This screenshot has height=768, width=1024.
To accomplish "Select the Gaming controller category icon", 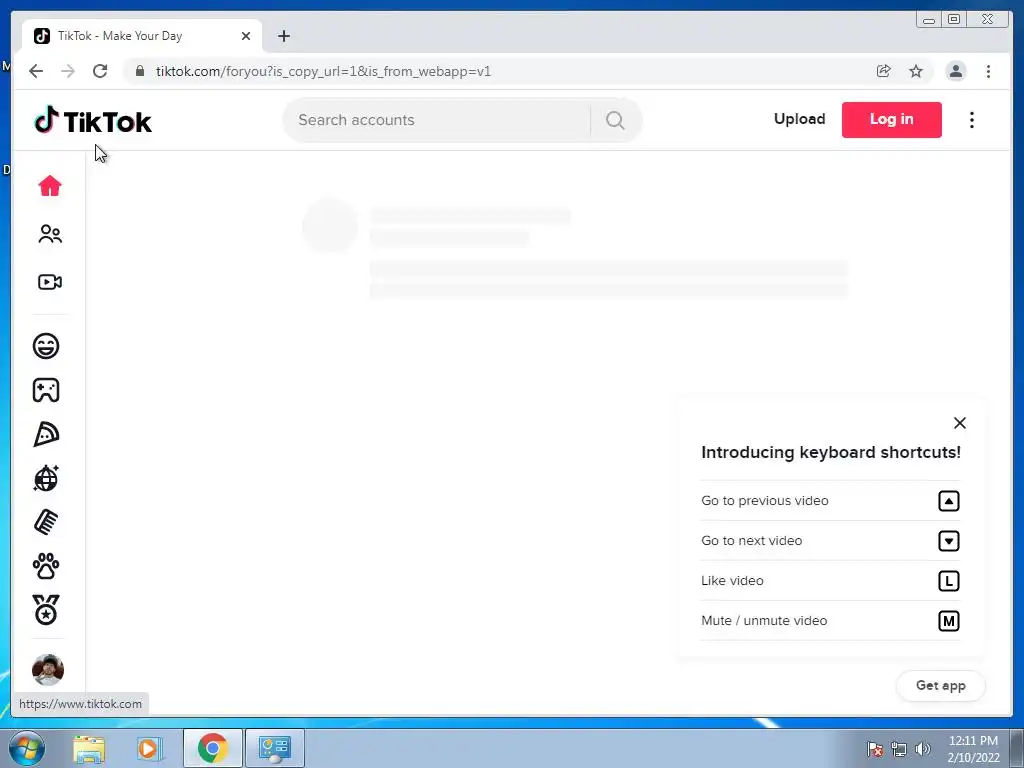I will (46, 390).
